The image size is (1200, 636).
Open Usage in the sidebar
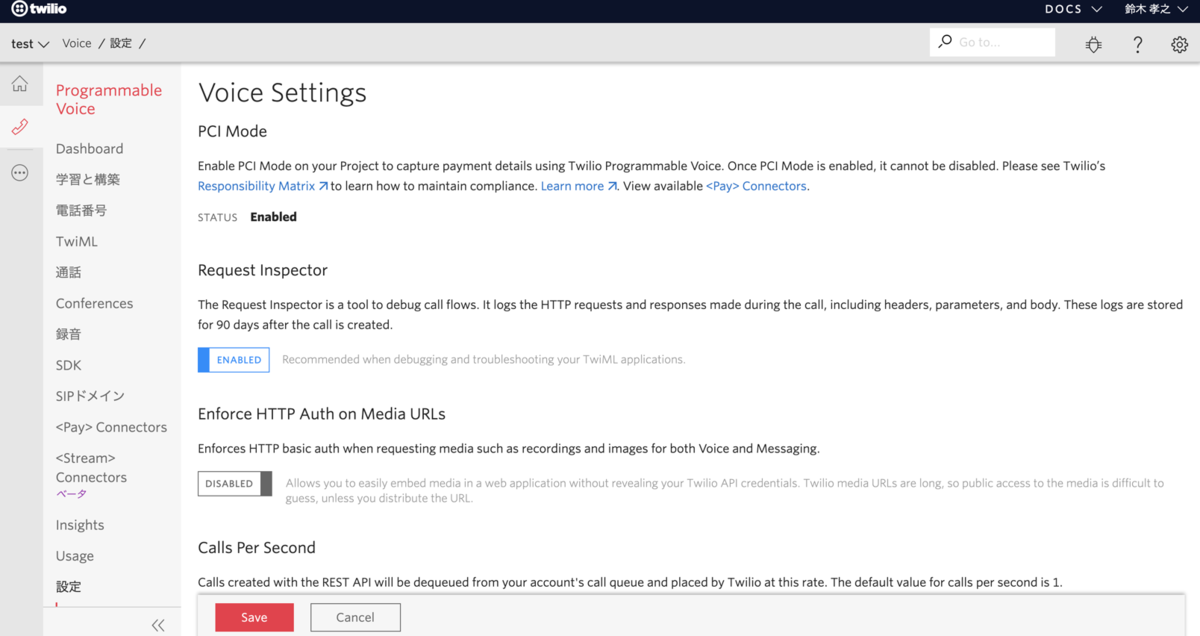pyautogui.click(x=75, y=556)
